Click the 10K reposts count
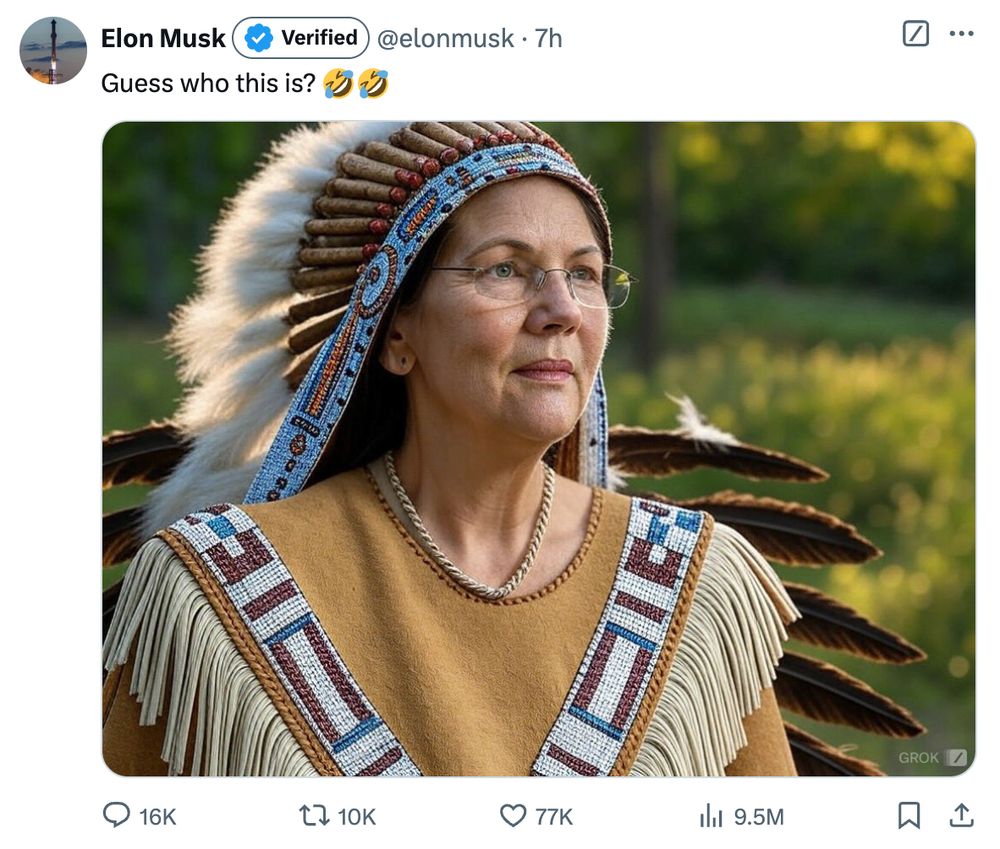The image size is (1000, 849). coord(357,816)
